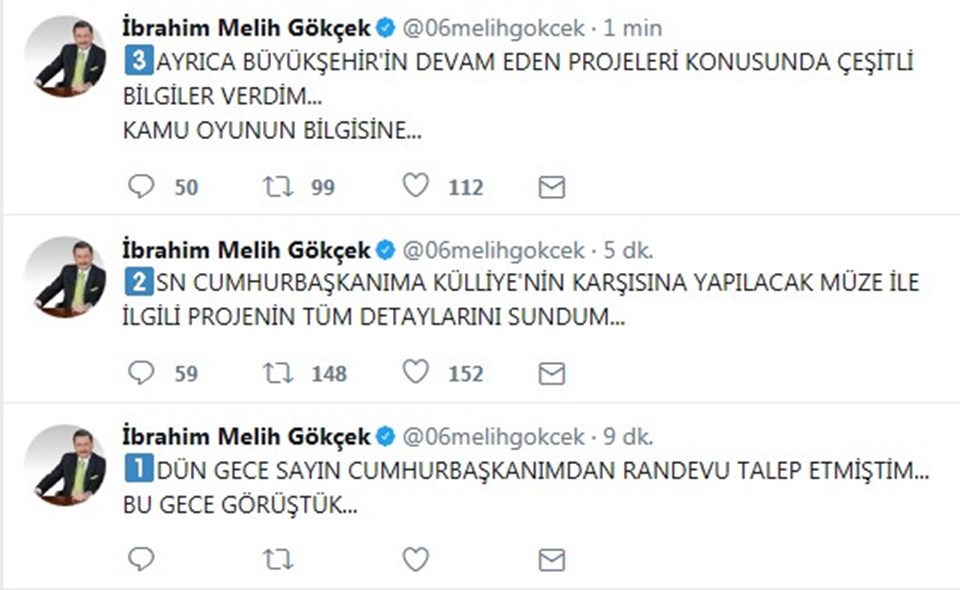Retweet the tweet with 99 retweets
Image resolution: width=960 pixels, height=590 pixels.
tap(278, 186)
